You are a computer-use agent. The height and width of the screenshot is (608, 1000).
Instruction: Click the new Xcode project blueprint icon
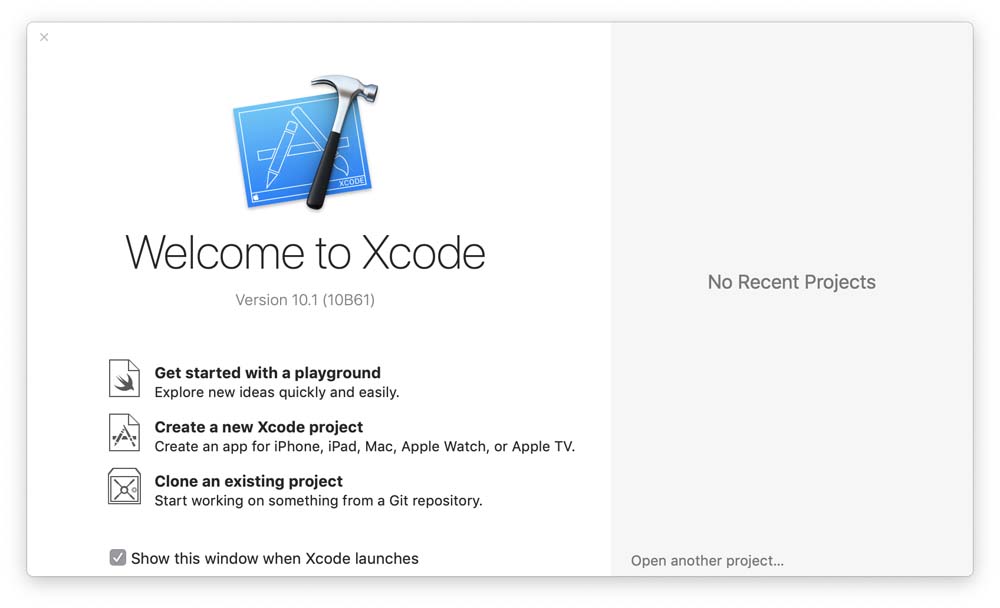pos(124,433)
